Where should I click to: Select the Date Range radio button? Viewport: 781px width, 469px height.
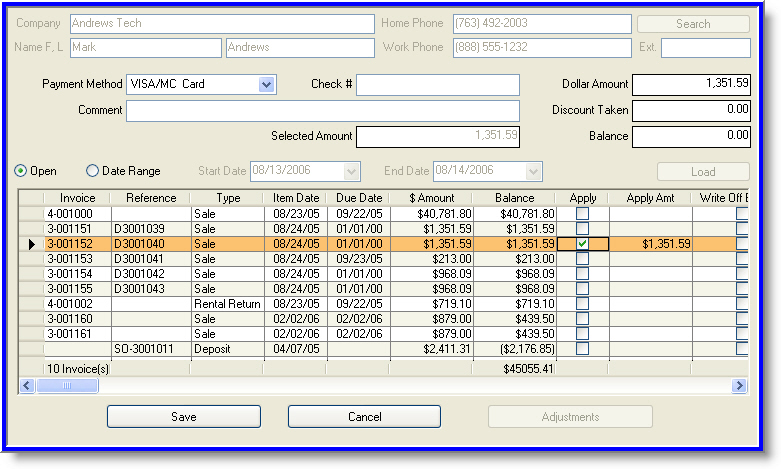tap(92, 171)
